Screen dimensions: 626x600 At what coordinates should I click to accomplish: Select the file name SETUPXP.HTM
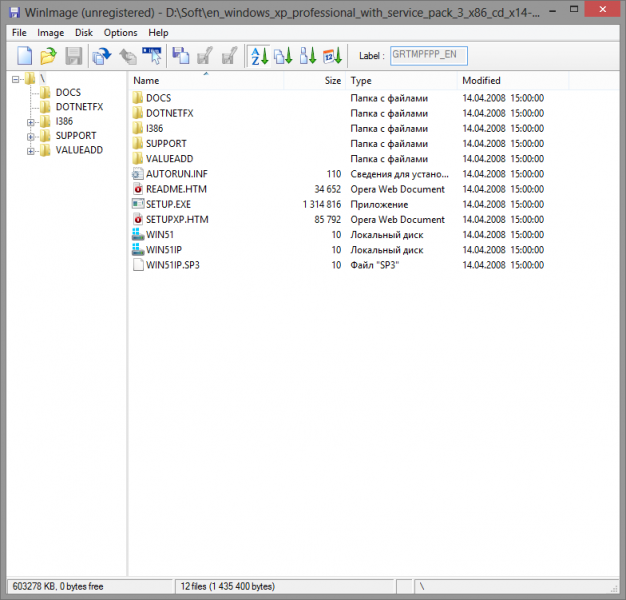pos(177,219)
